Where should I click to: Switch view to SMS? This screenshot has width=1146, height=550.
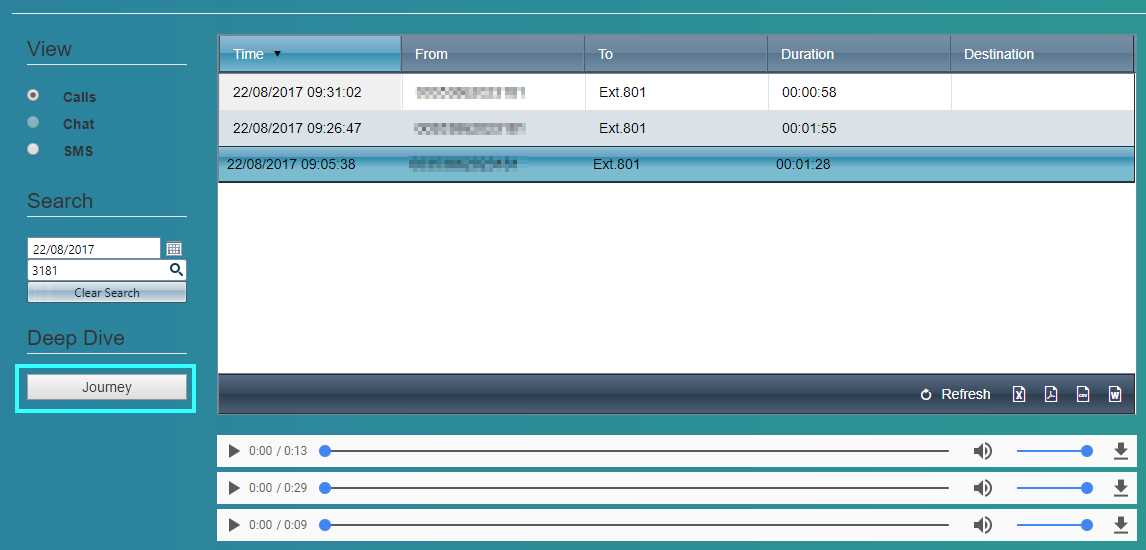pyautogui.click(x=34, y=150)
